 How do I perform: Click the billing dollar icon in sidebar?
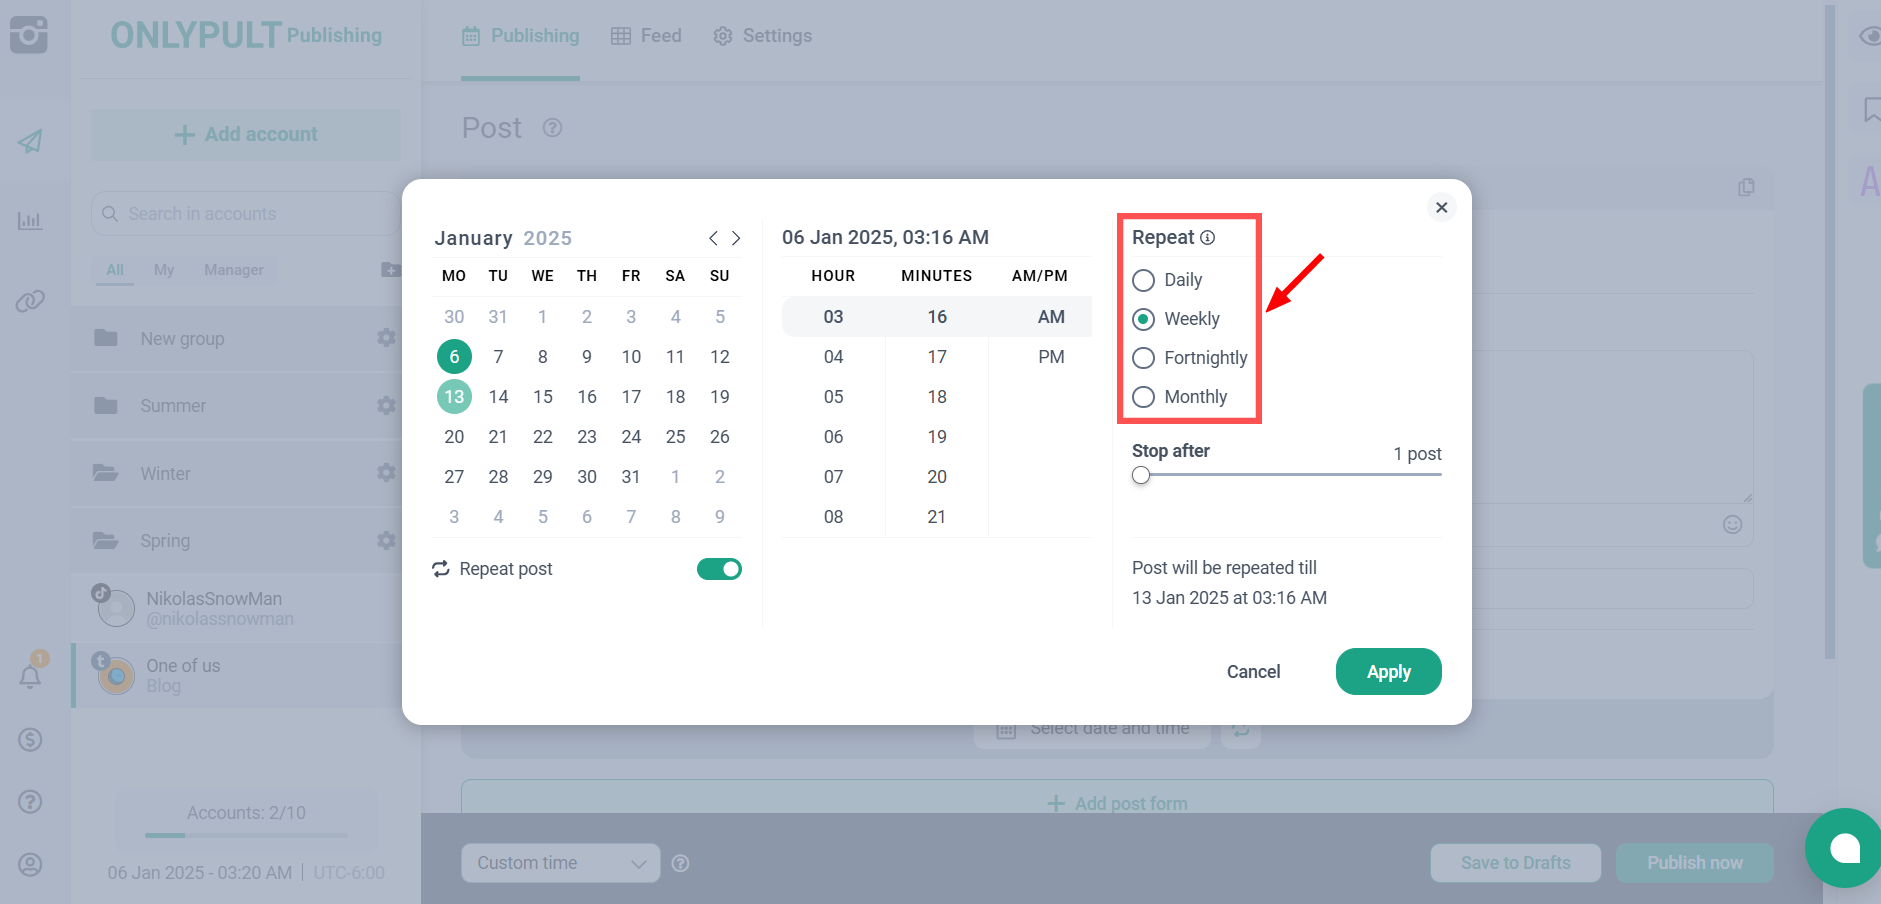pos(30,740)
